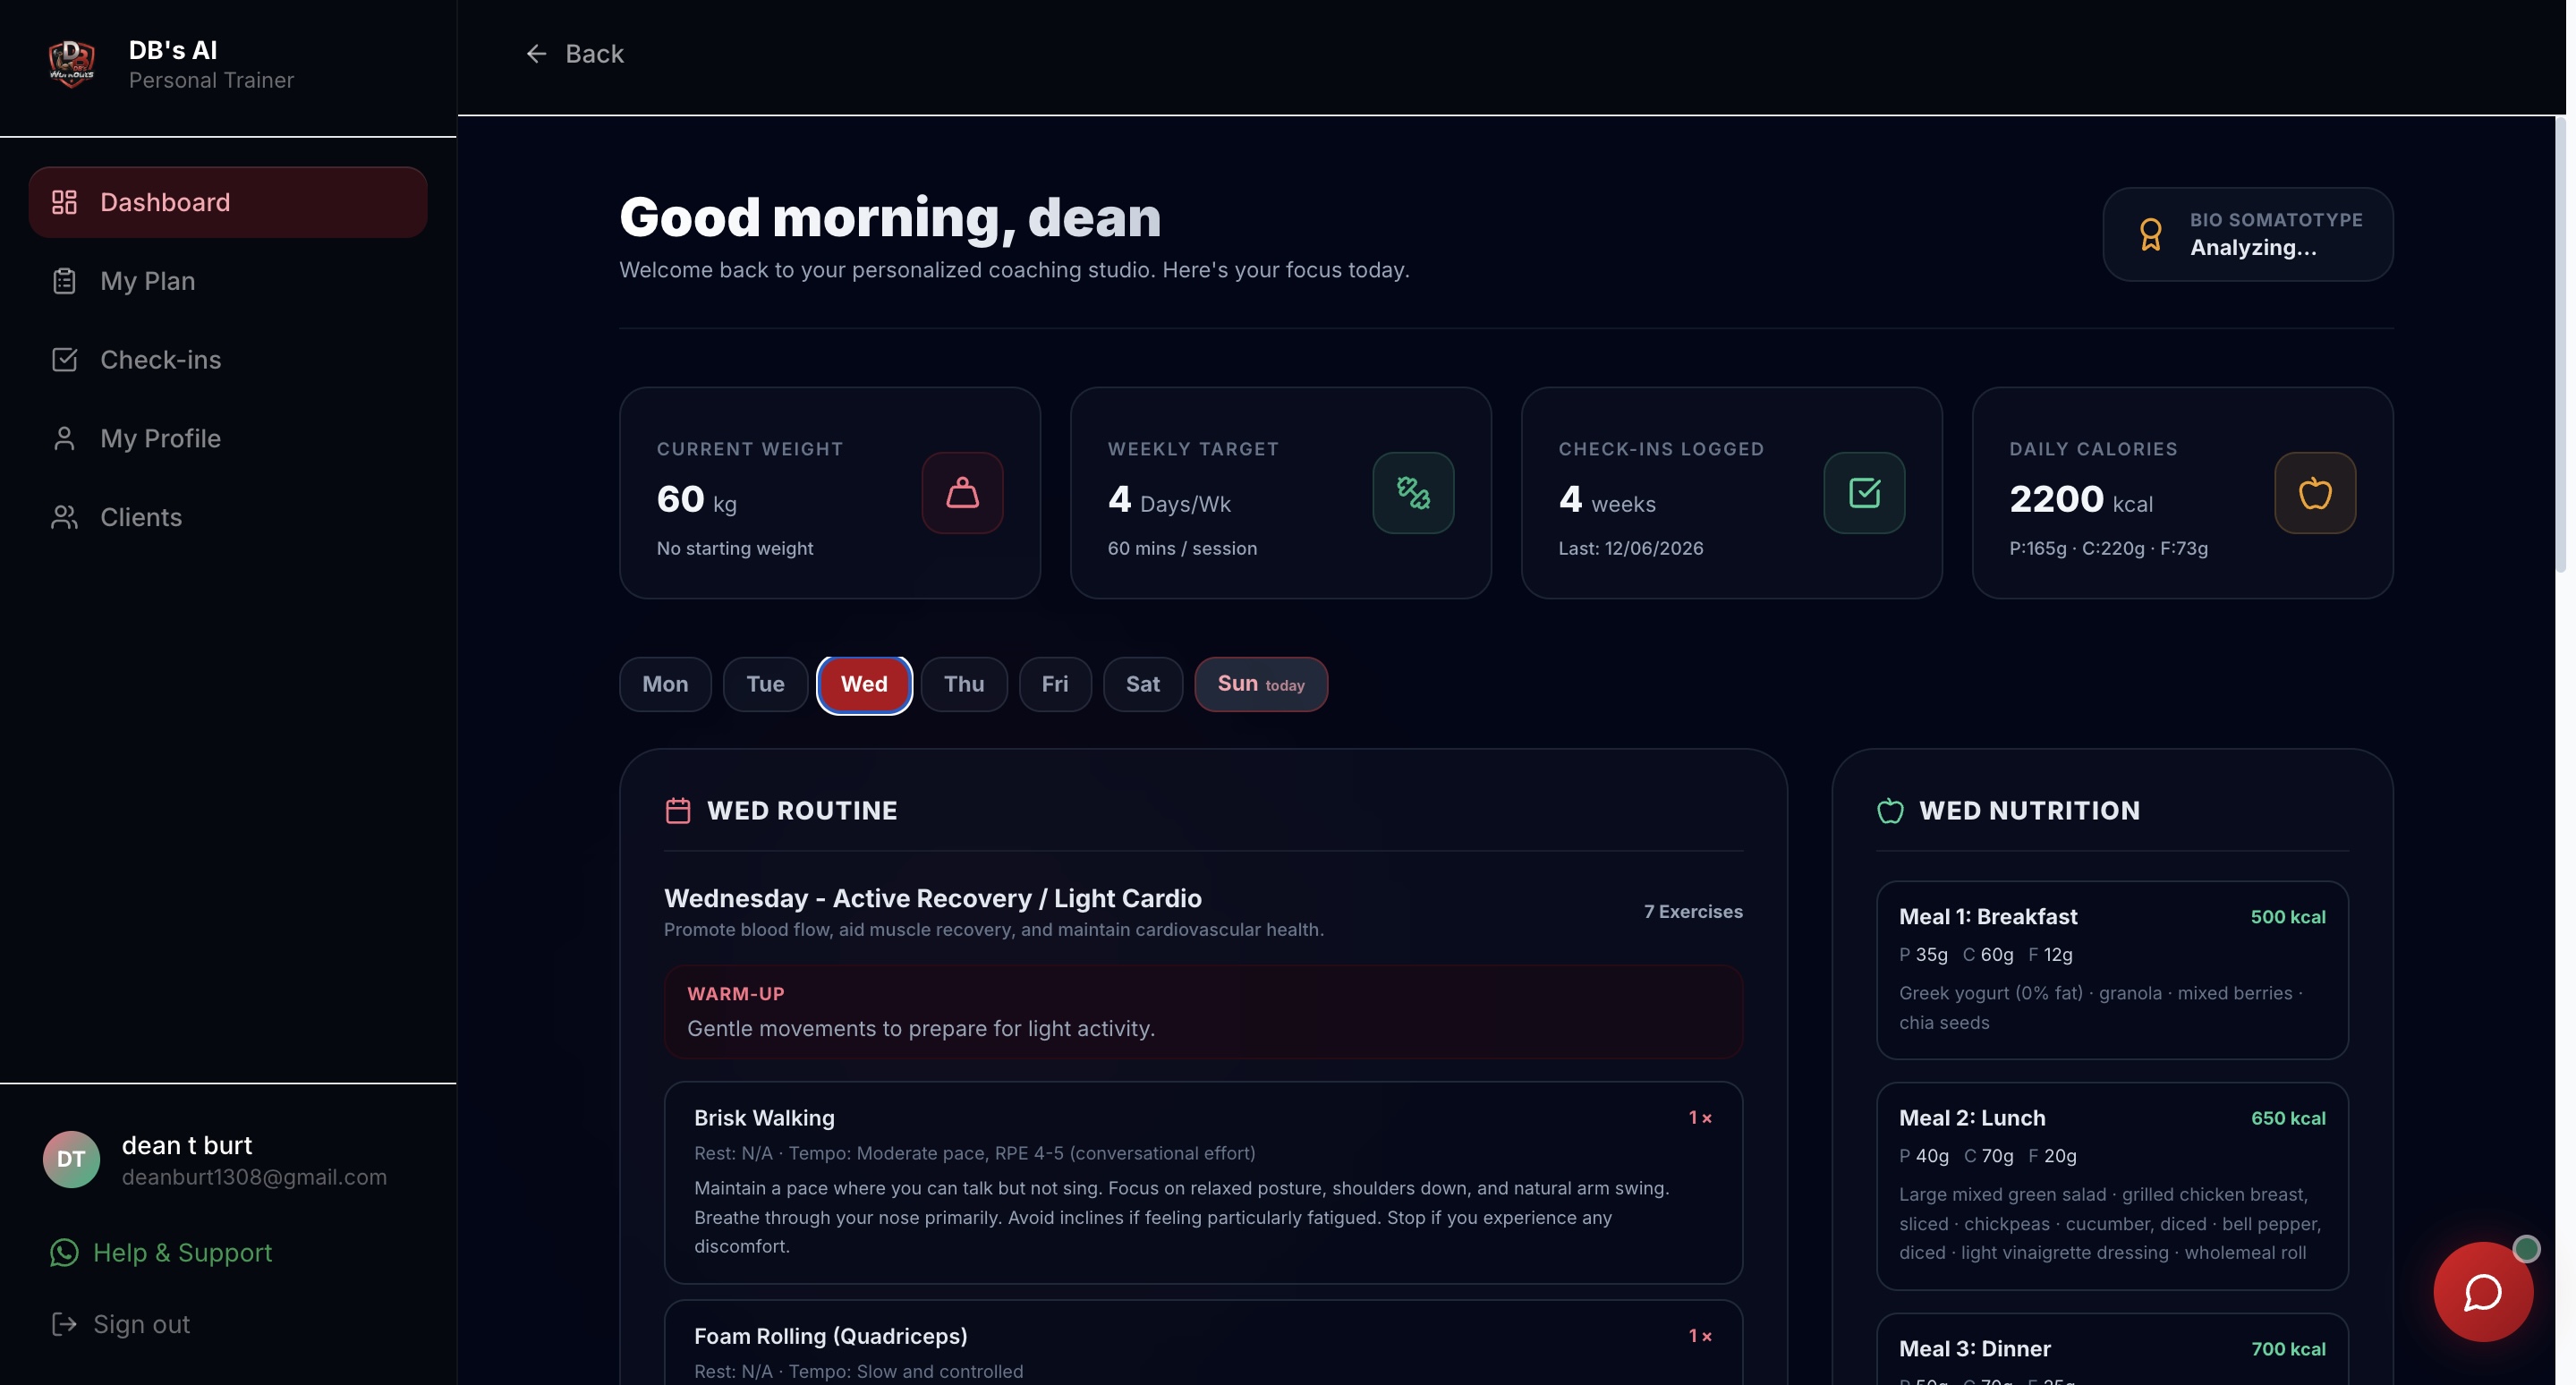Click the back arrow icon

point(536,53)
